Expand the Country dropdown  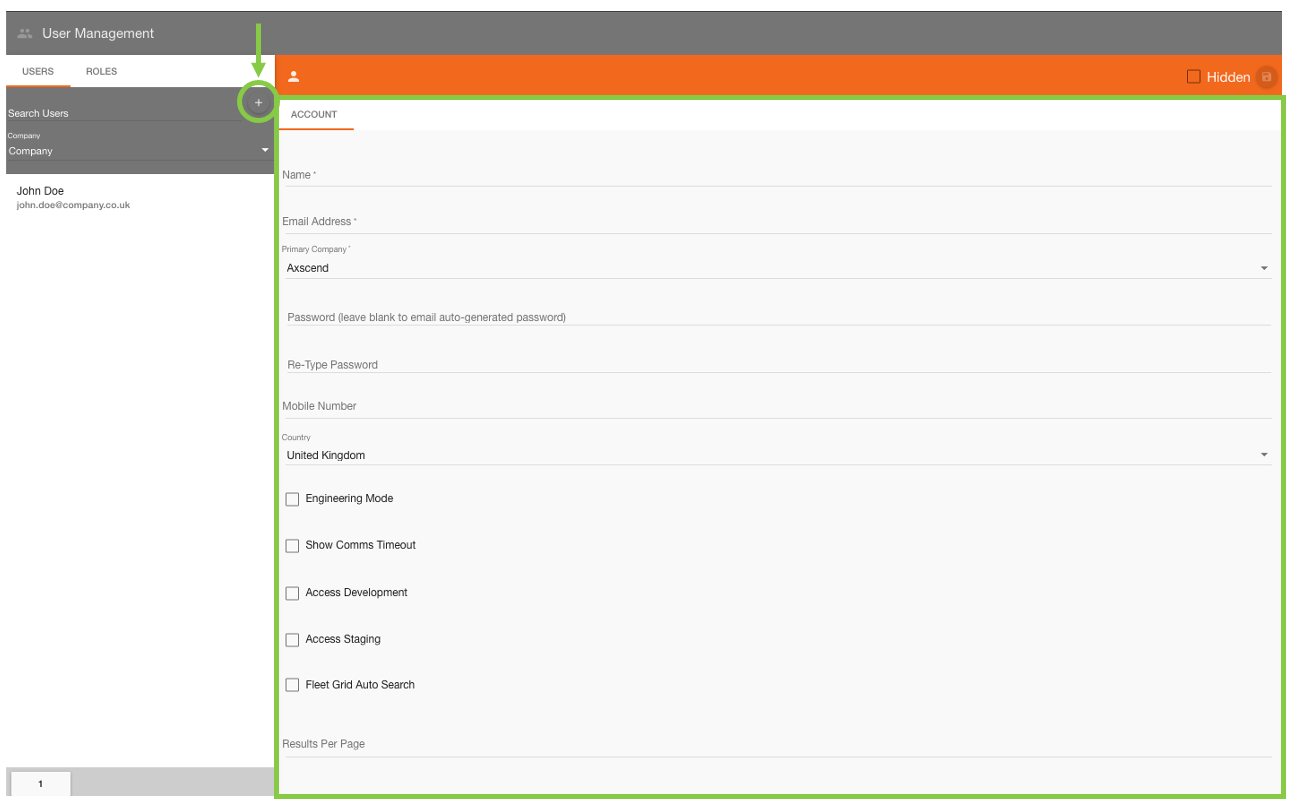click(776, 455)
